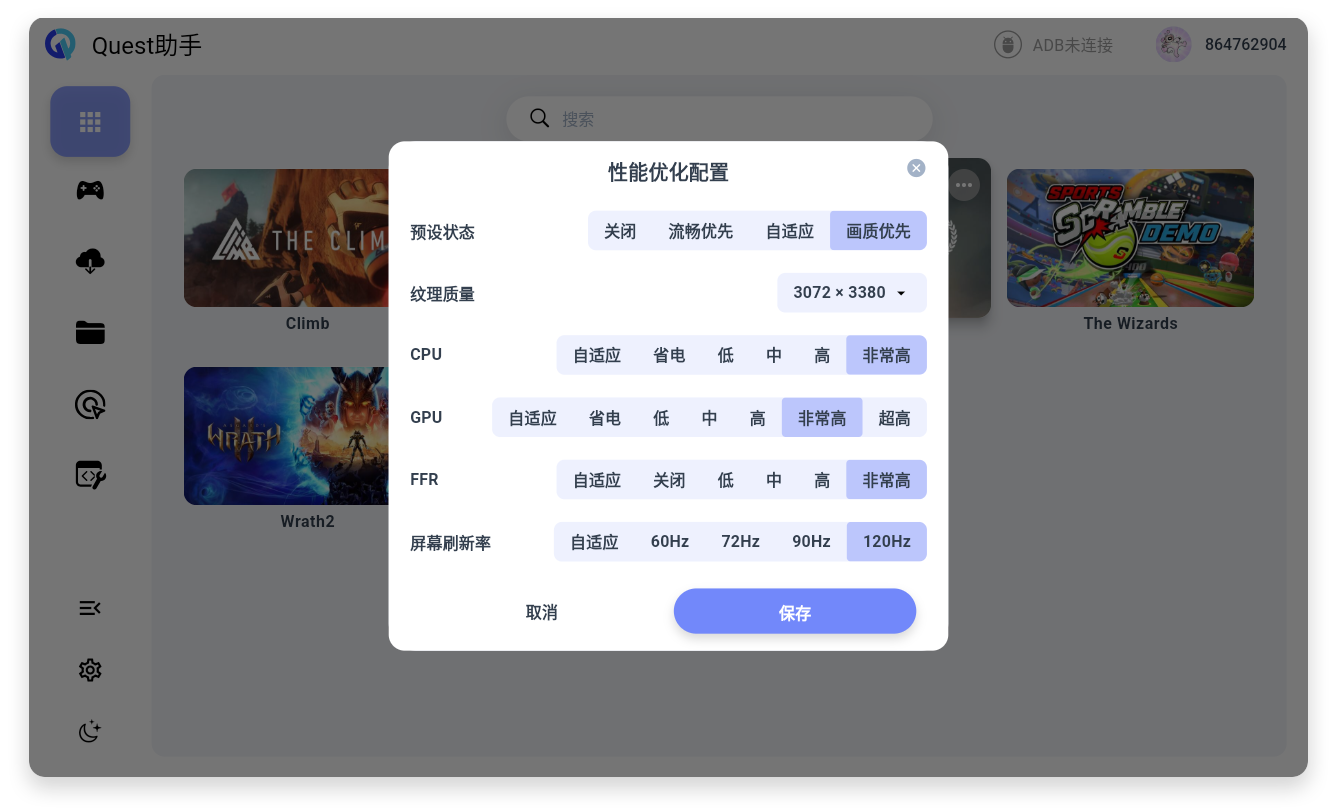Image resolution: width=1337 pixels, height=809 pixels.
Task: Open the game controller sidebar section
Action: coord(90,190)
